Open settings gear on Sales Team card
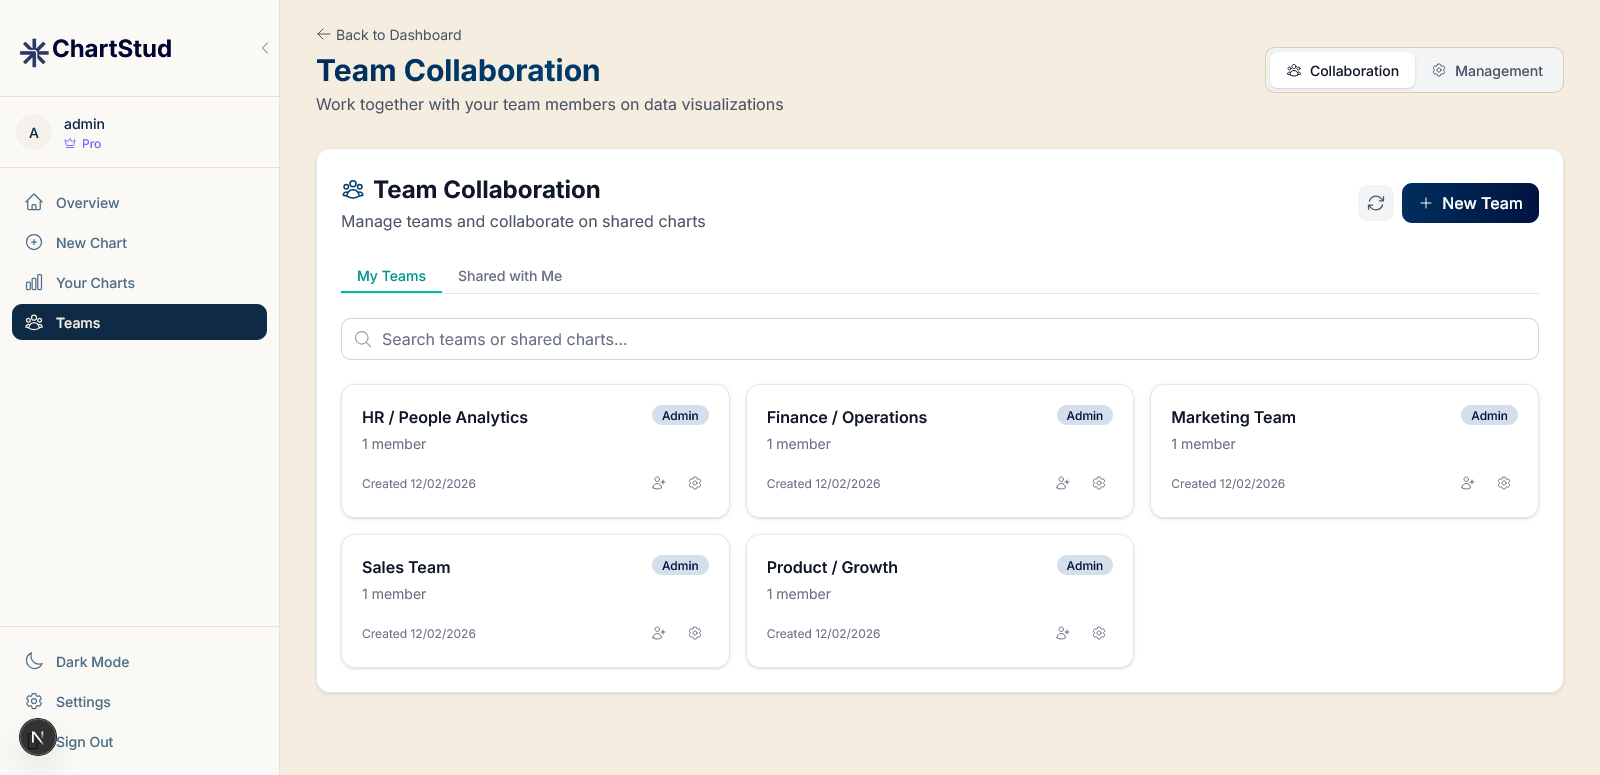This screenshot has height=775, width=1600. pos(695,633)
